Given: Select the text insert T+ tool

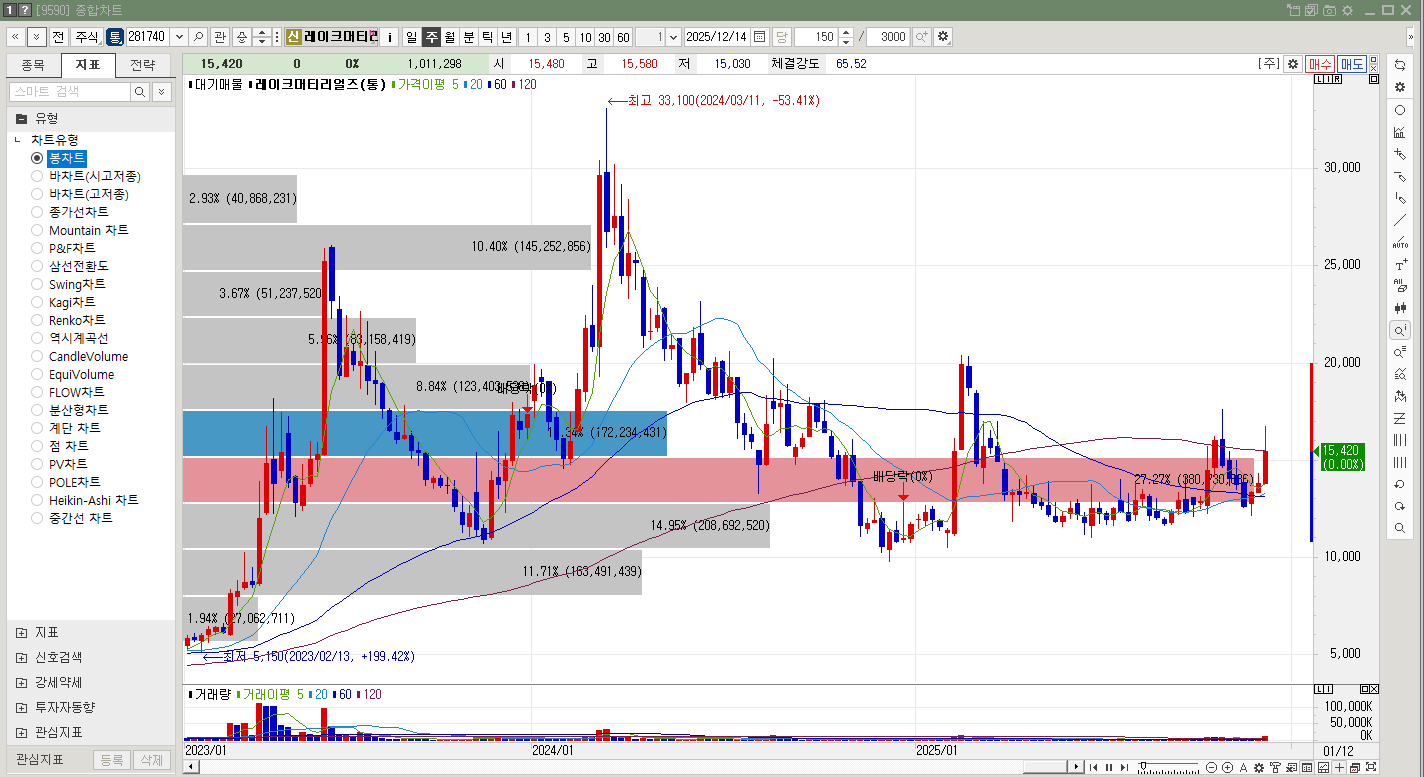Looking at the screenshot, I should (x=1399, y=265).
